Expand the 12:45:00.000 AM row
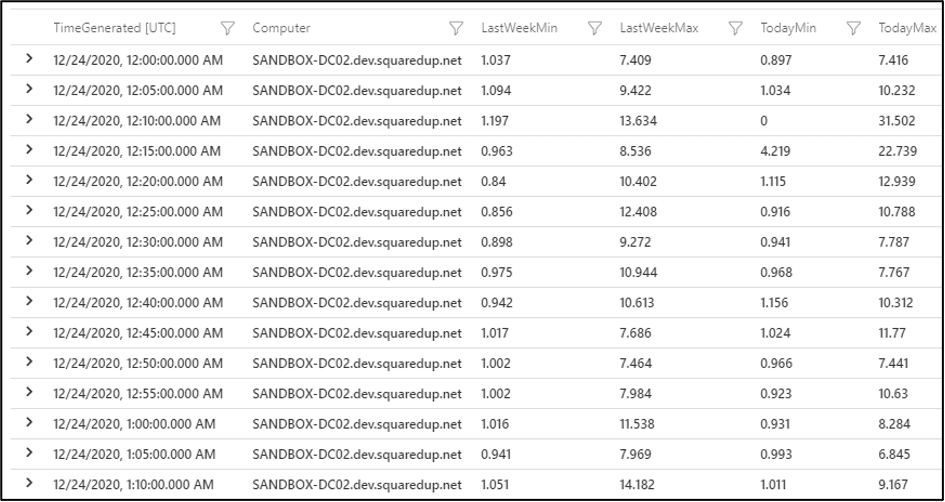This screenshot has height=502, width=945. coord(28,331)
